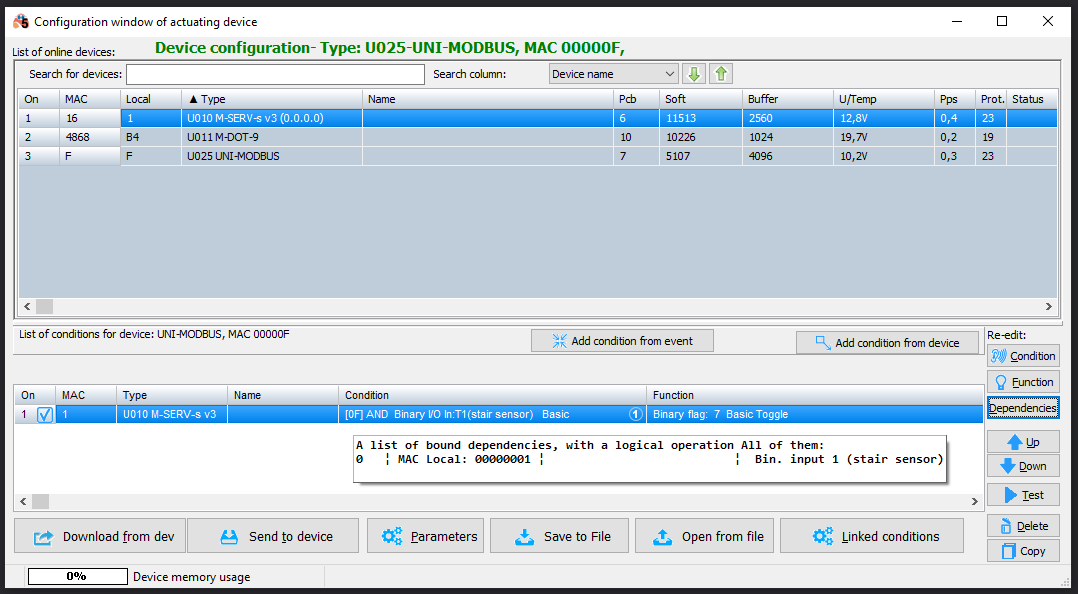Toggle the condition row 1 checkbox

(x=45, y=415)
